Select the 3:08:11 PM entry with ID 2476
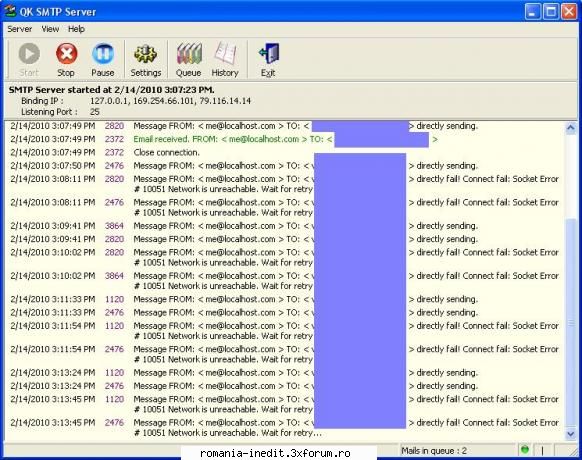The image size is (582, 460). (285, 207)
